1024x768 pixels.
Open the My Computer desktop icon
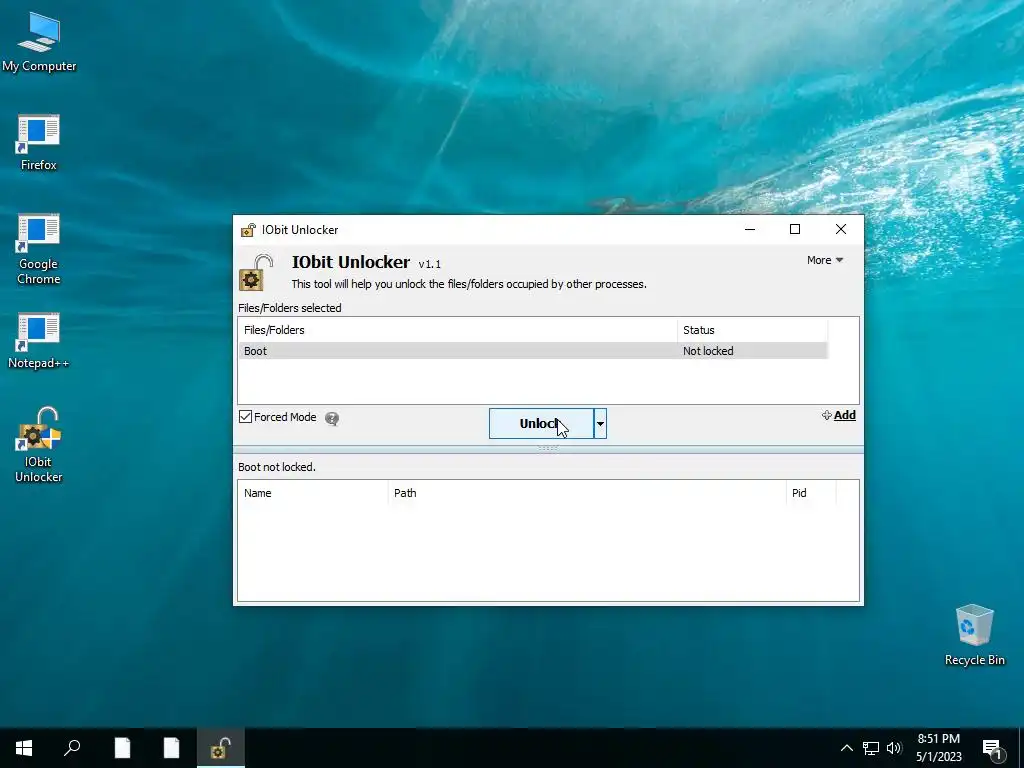point(39,42)
